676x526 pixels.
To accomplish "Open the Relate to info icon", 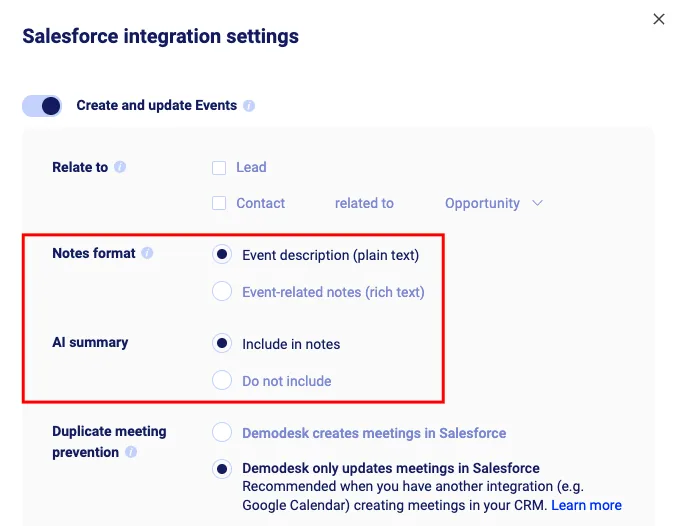I will pos(120,167).
